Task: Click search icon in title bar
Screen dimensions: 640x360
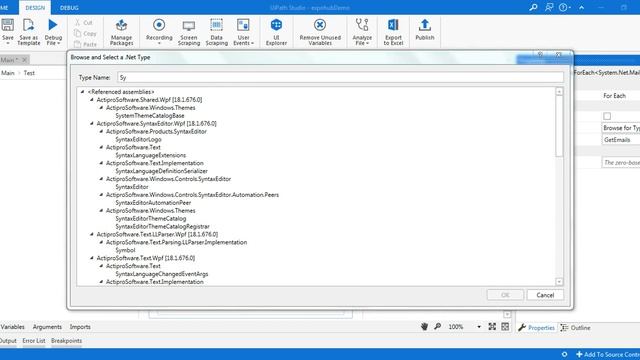Action: (x=533, y=7)
